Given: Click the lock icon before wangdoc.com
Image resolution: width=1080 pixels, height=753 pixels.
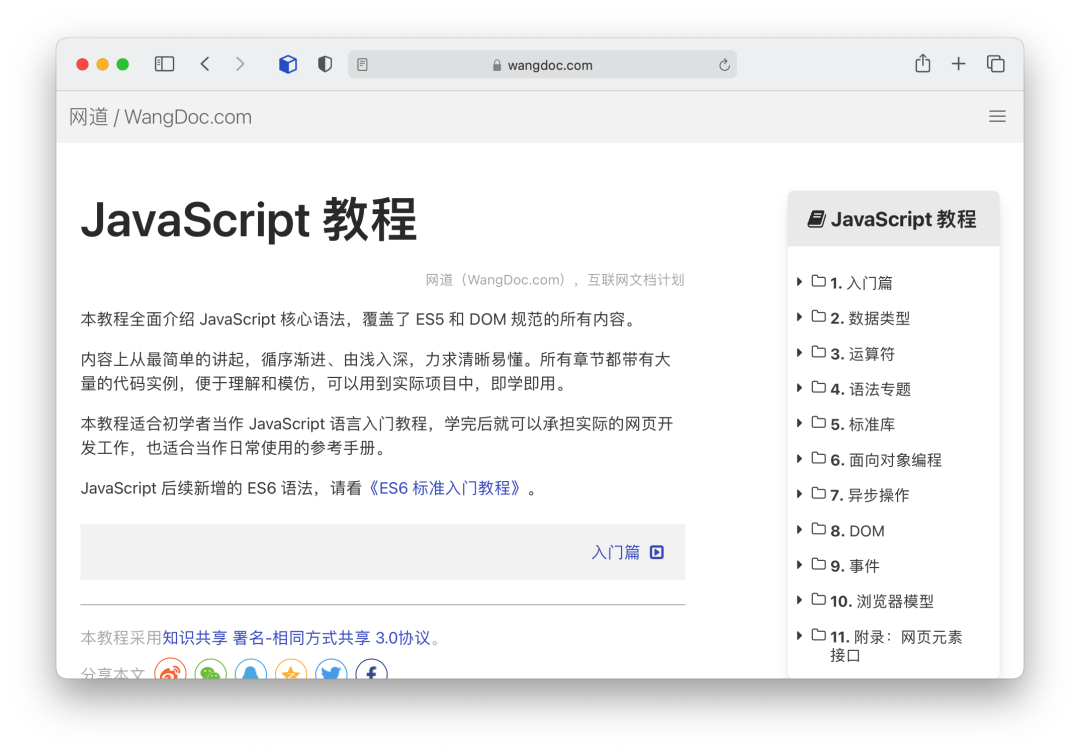Looking at the screenshot, I should click(497, 65).
